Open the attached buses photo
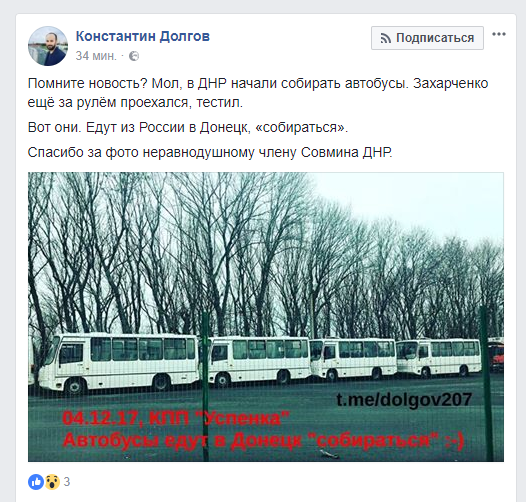 coord(266,317)
